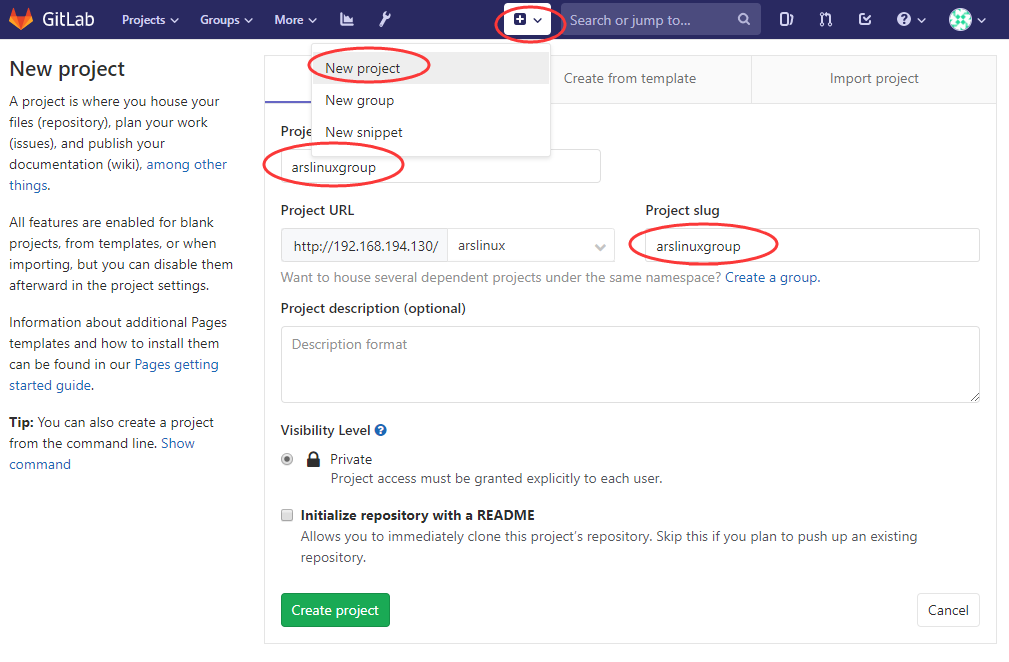Viewport: 1009px width, 662px height.
Task: Click the user avatar icon
Action: click(x=960, y=19)
